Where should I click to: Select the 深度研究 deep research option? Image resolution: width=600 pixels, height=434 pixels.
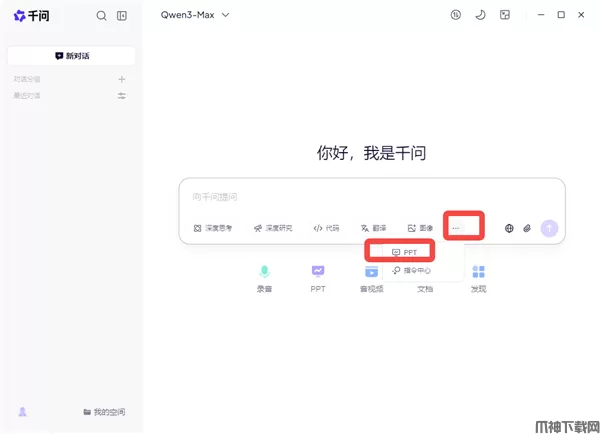(x=273, y=228)
